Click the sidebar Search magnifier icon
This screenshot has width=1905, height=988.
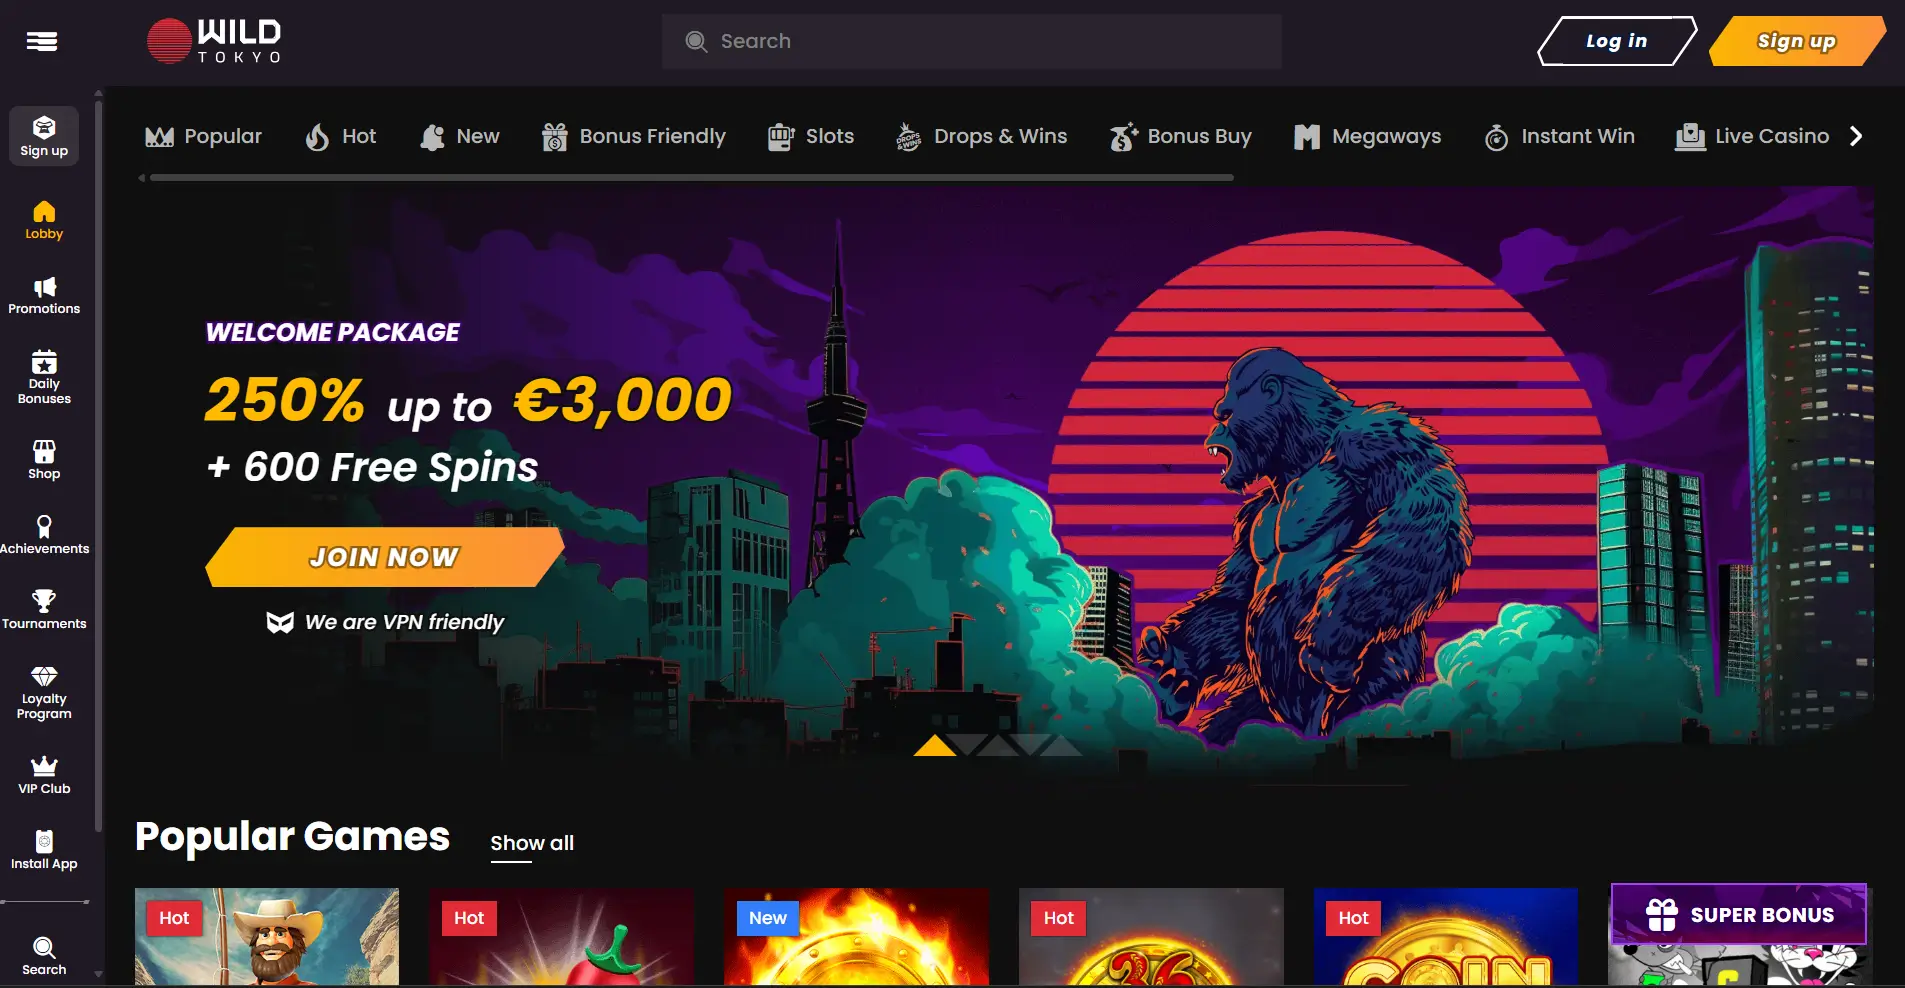click(44, 947)
